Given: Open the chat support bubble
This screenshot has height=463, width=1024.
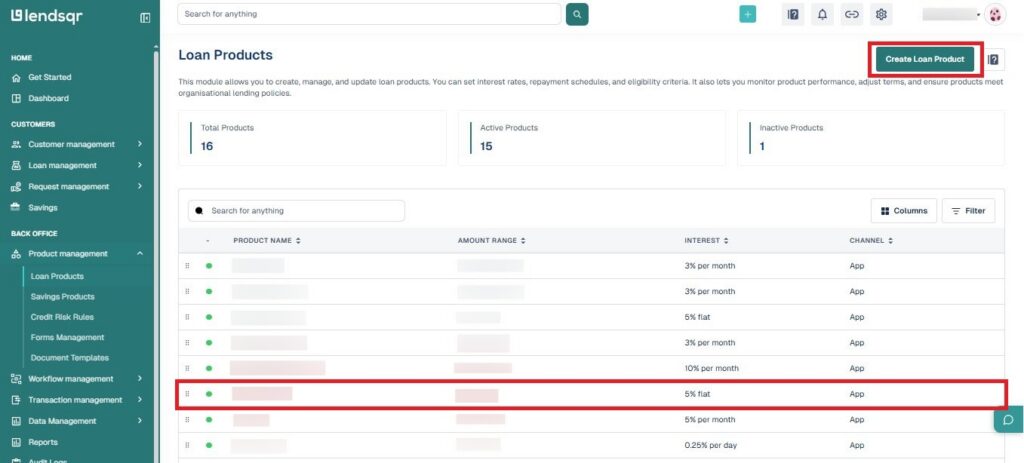Looking at the screenshot, I should (x=1008, y=419).
